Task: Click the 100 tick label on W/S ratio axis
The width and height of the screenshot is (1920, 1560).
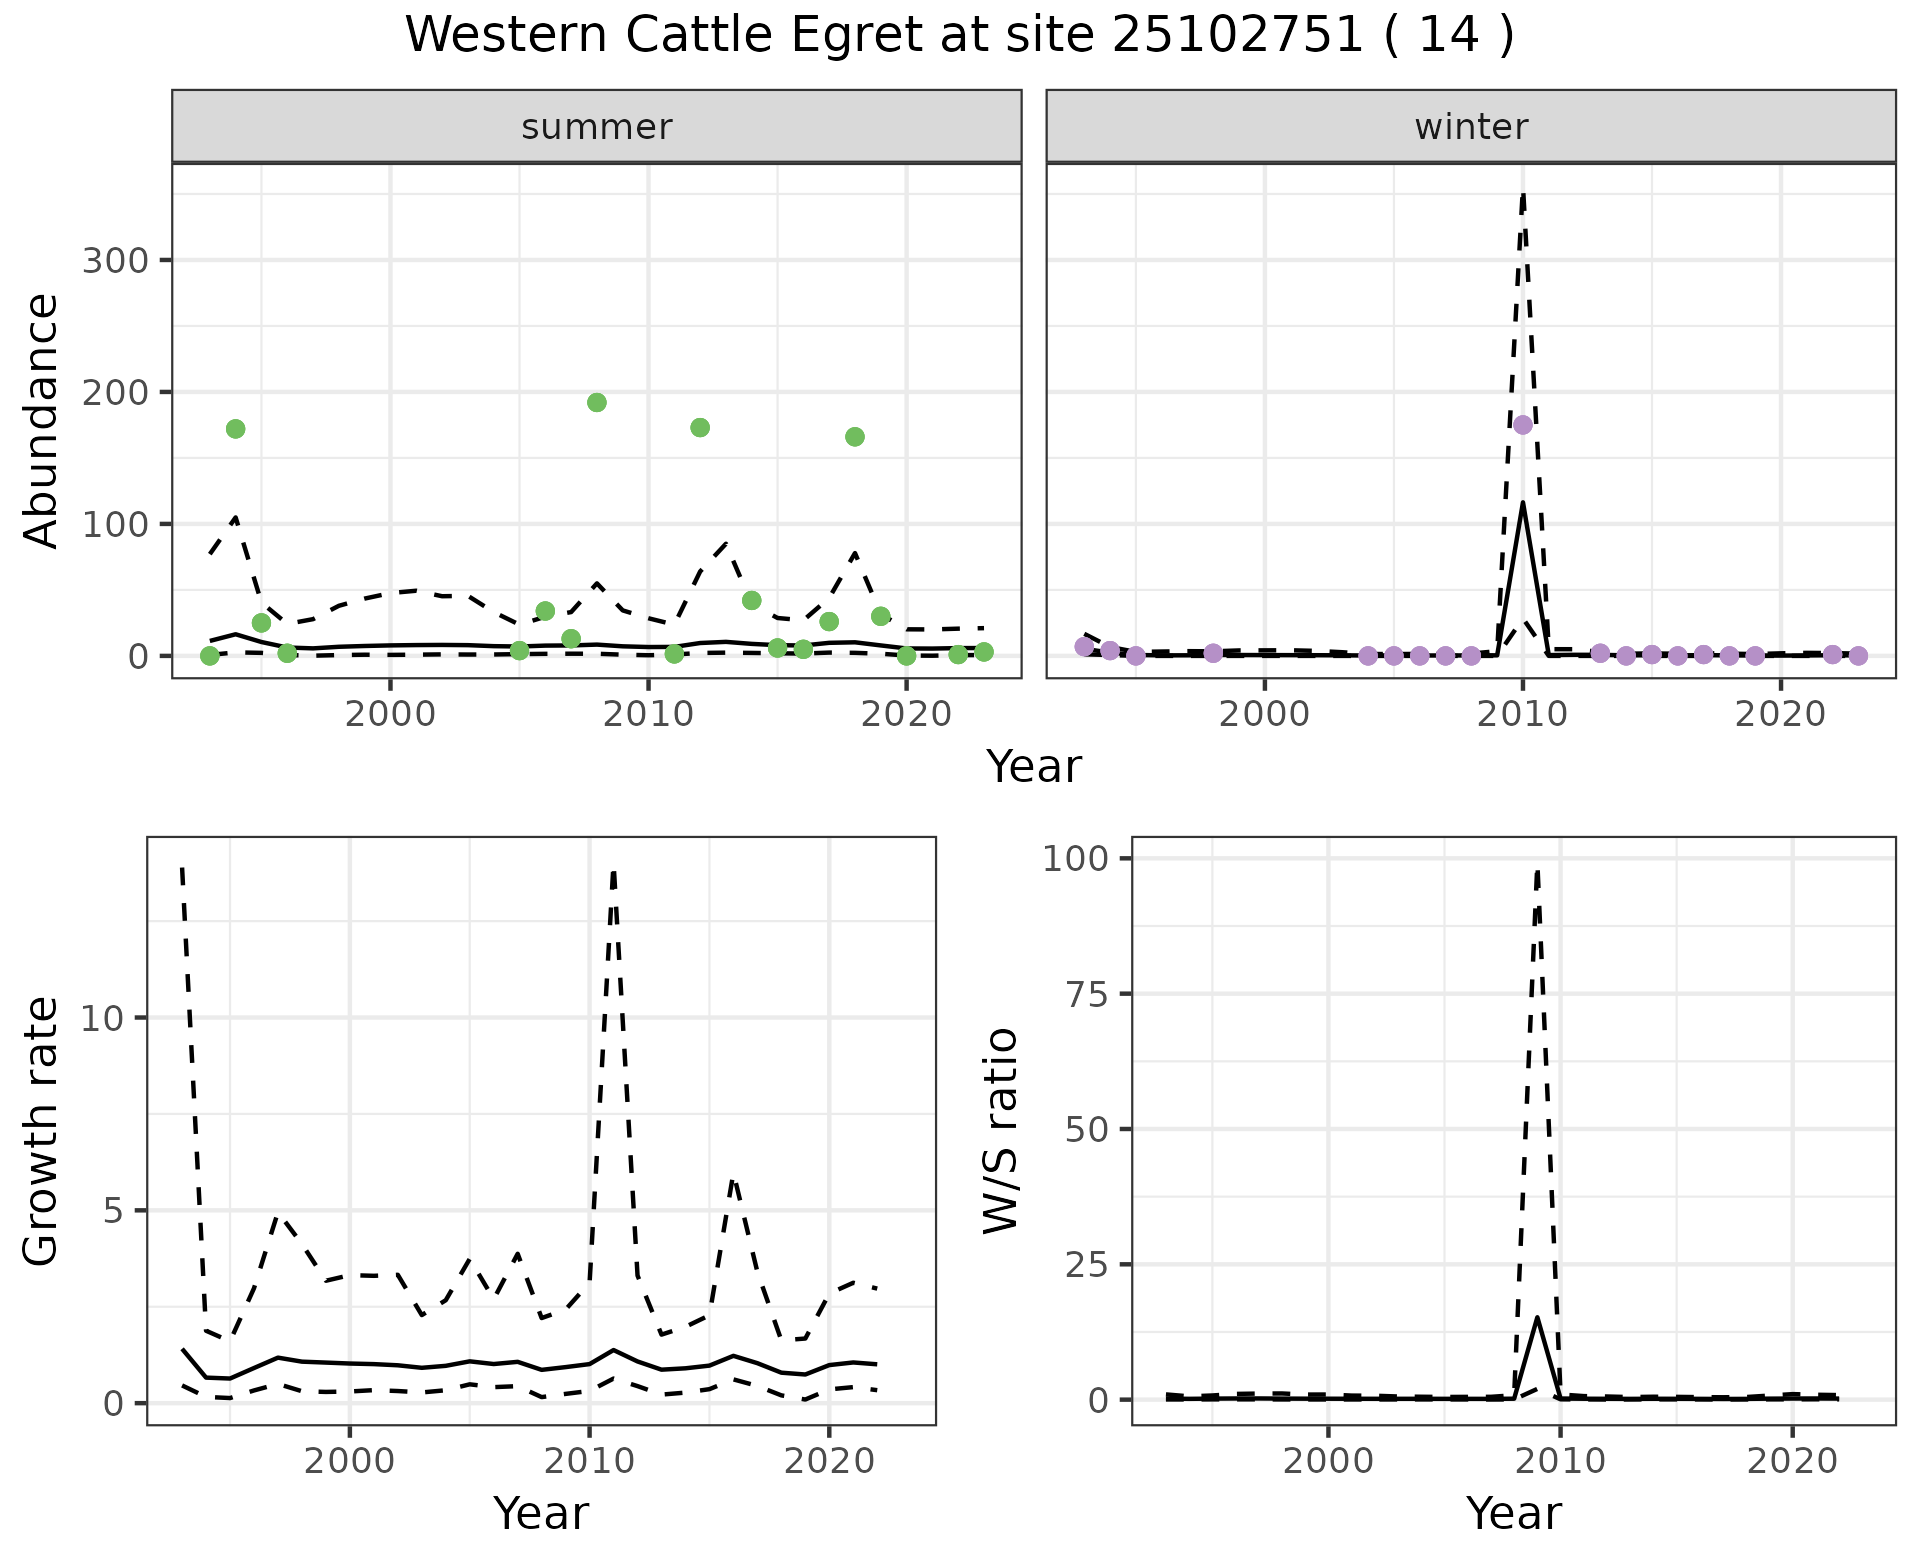Action: pyautogui.click(x=1074, y=859)
